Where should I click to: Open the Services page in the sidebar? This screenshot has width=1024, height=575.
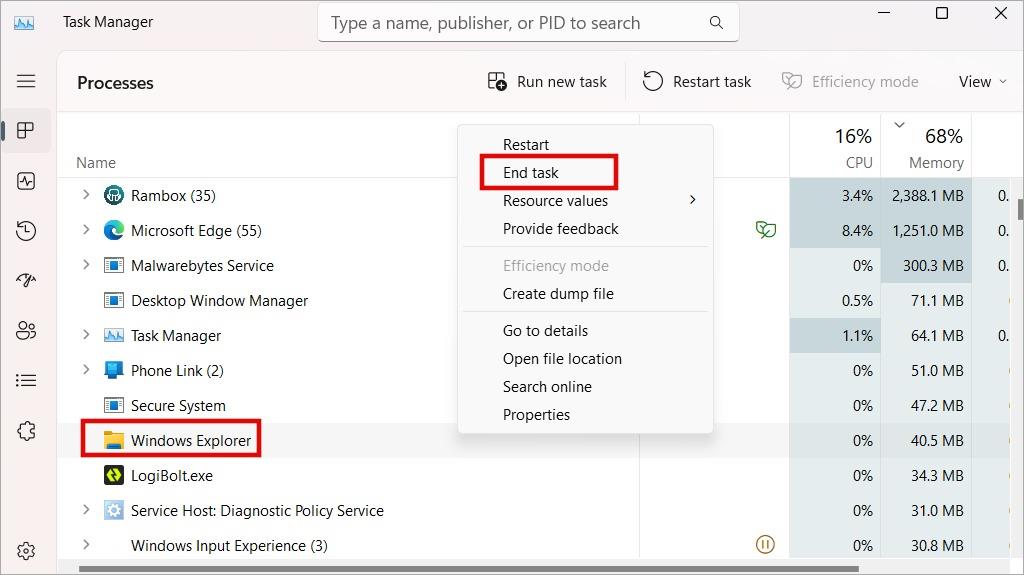point(26,431)
